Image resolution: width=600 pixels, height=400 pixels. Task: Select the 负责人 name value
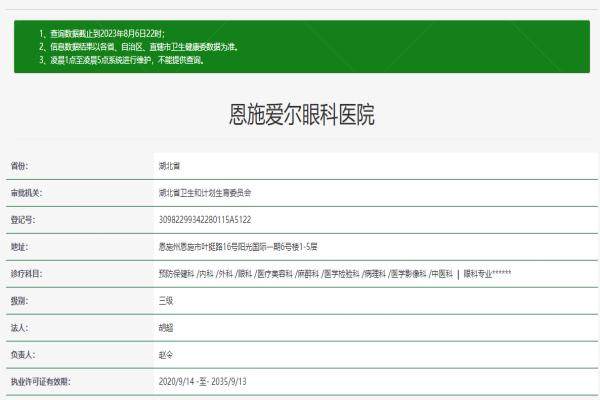click(166, 355)
